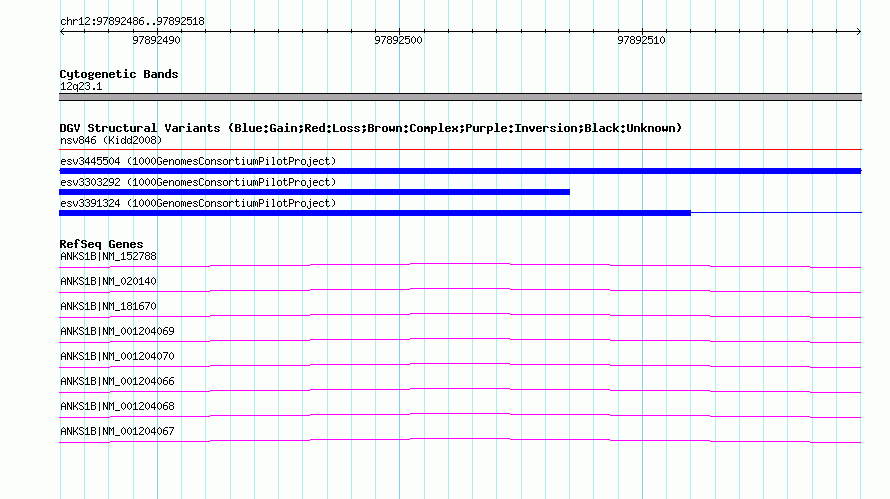This screenshot has height=499, width=890.
Task: Open the ANKS1B|NM_181670 transcript
Action: (108, 306)
